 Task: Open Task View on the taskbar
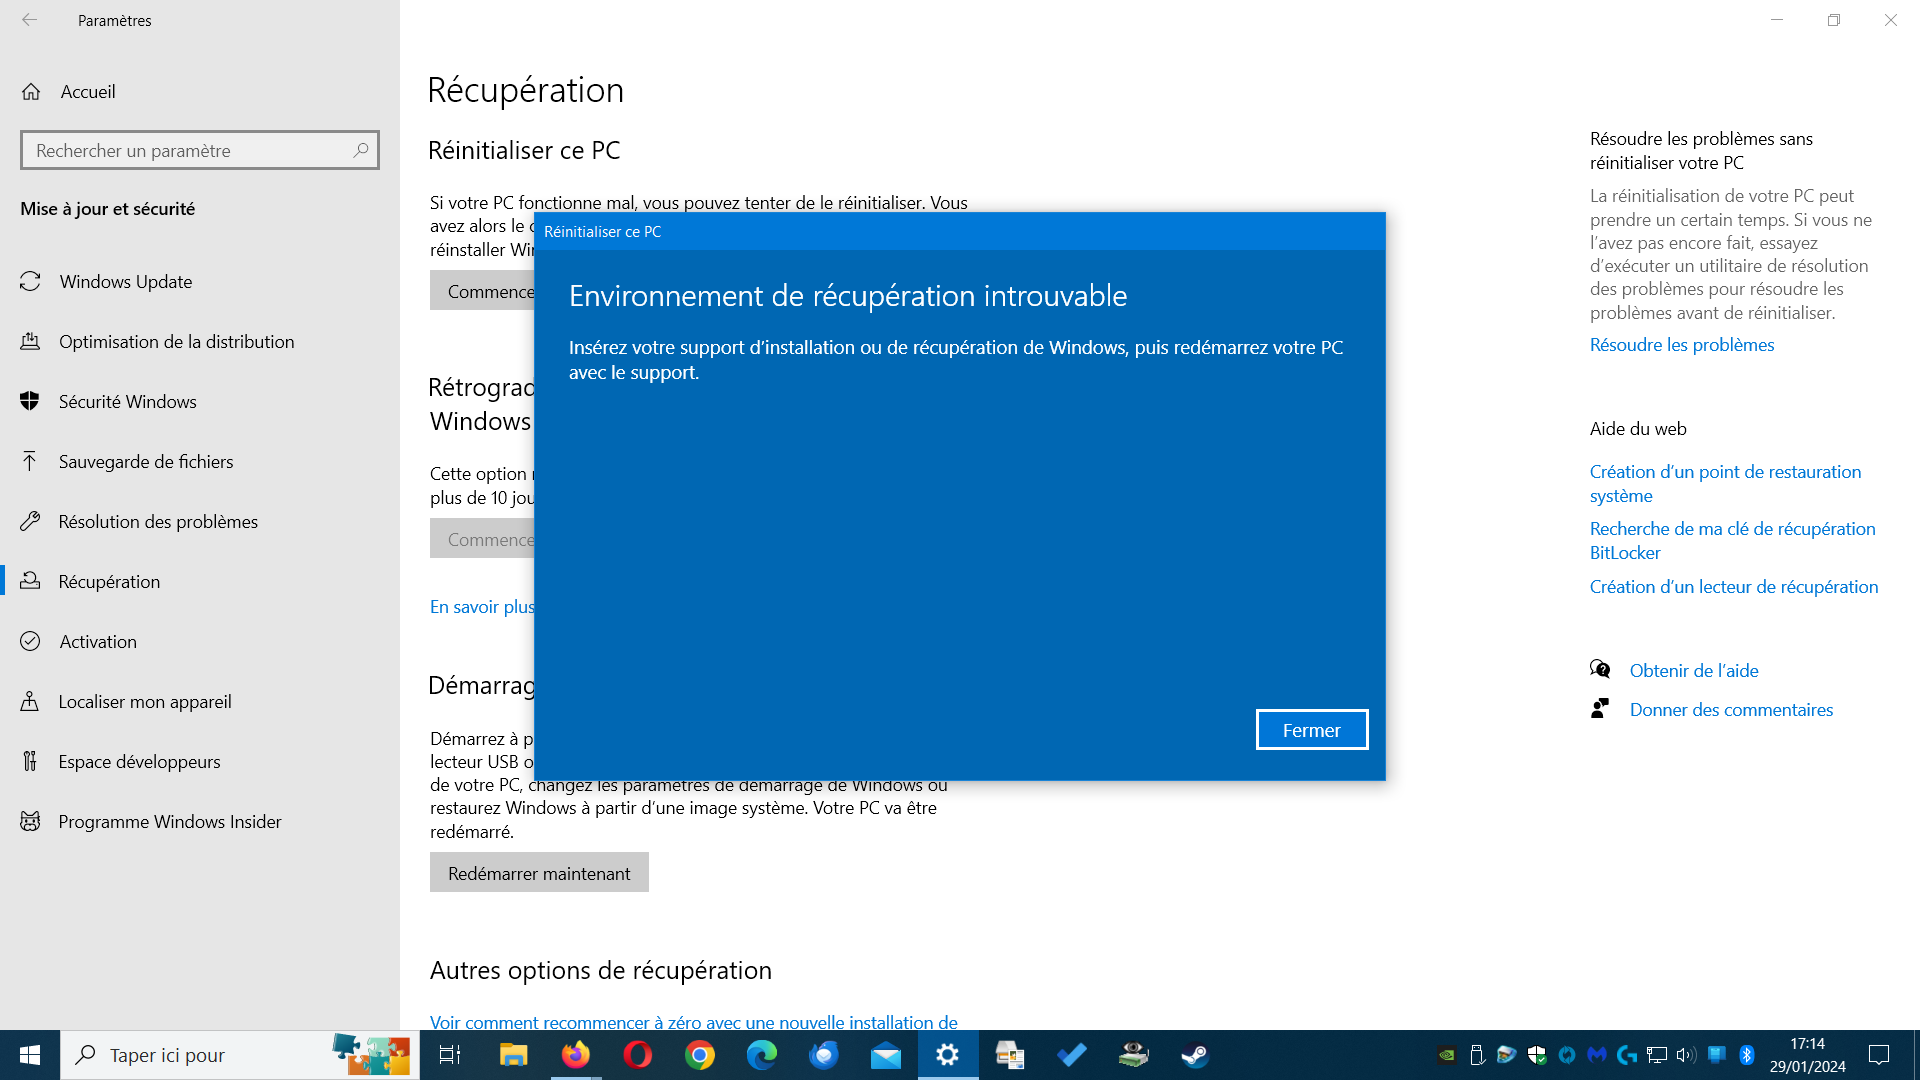click(x=450, y=1055)
